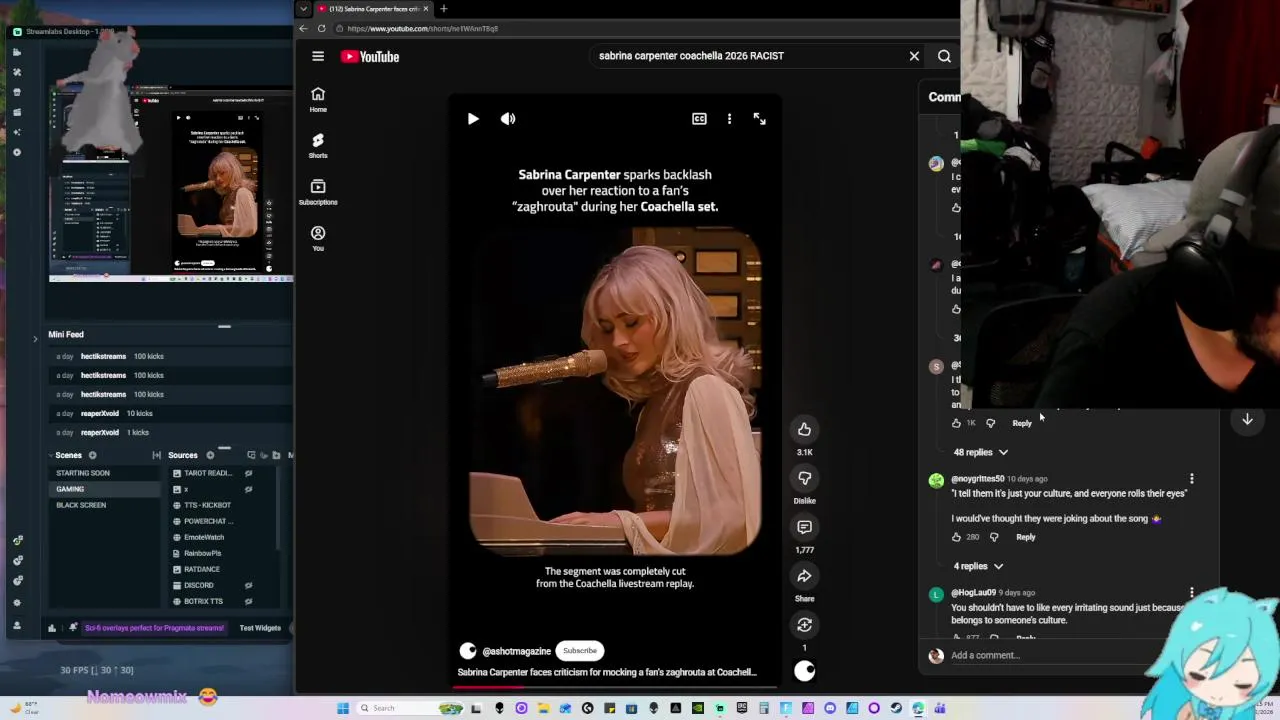Toggle visibility of x source
Viewport: 1280px width, 720px height.
pyautogui.click(x=249, y=489)
